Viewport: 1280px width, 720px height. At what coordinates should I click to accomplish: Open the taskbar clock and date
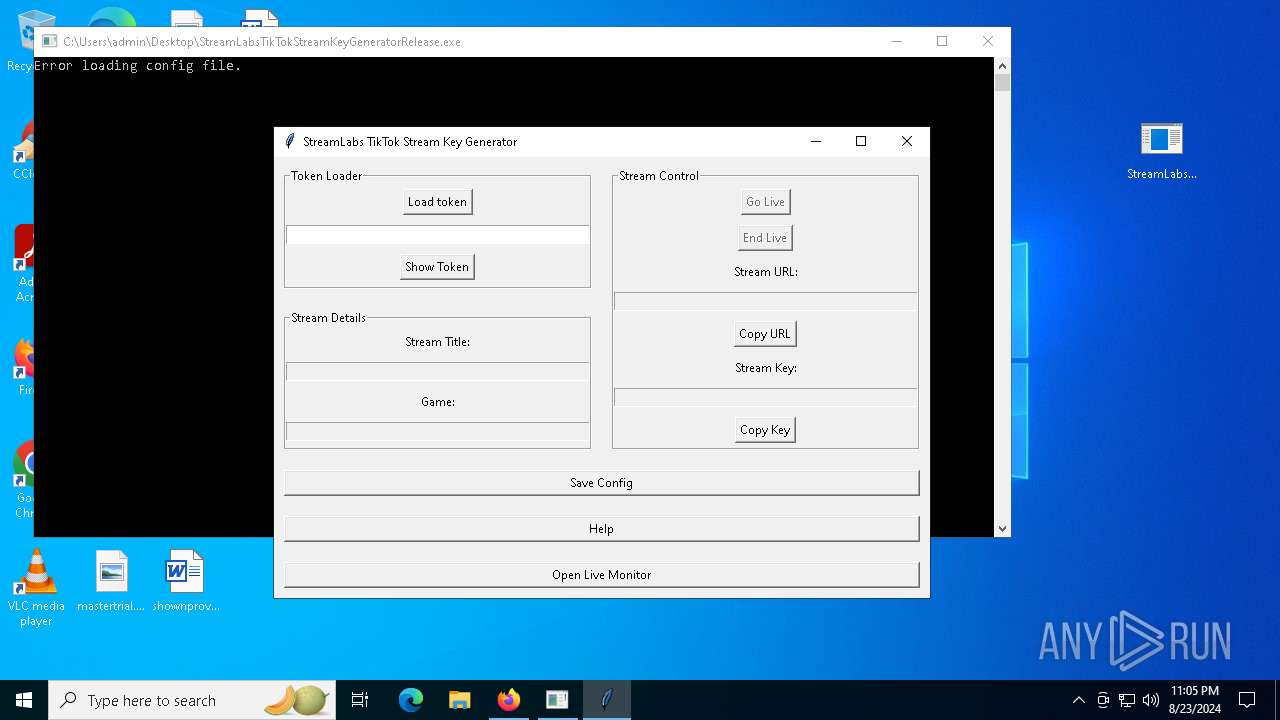1194,700
